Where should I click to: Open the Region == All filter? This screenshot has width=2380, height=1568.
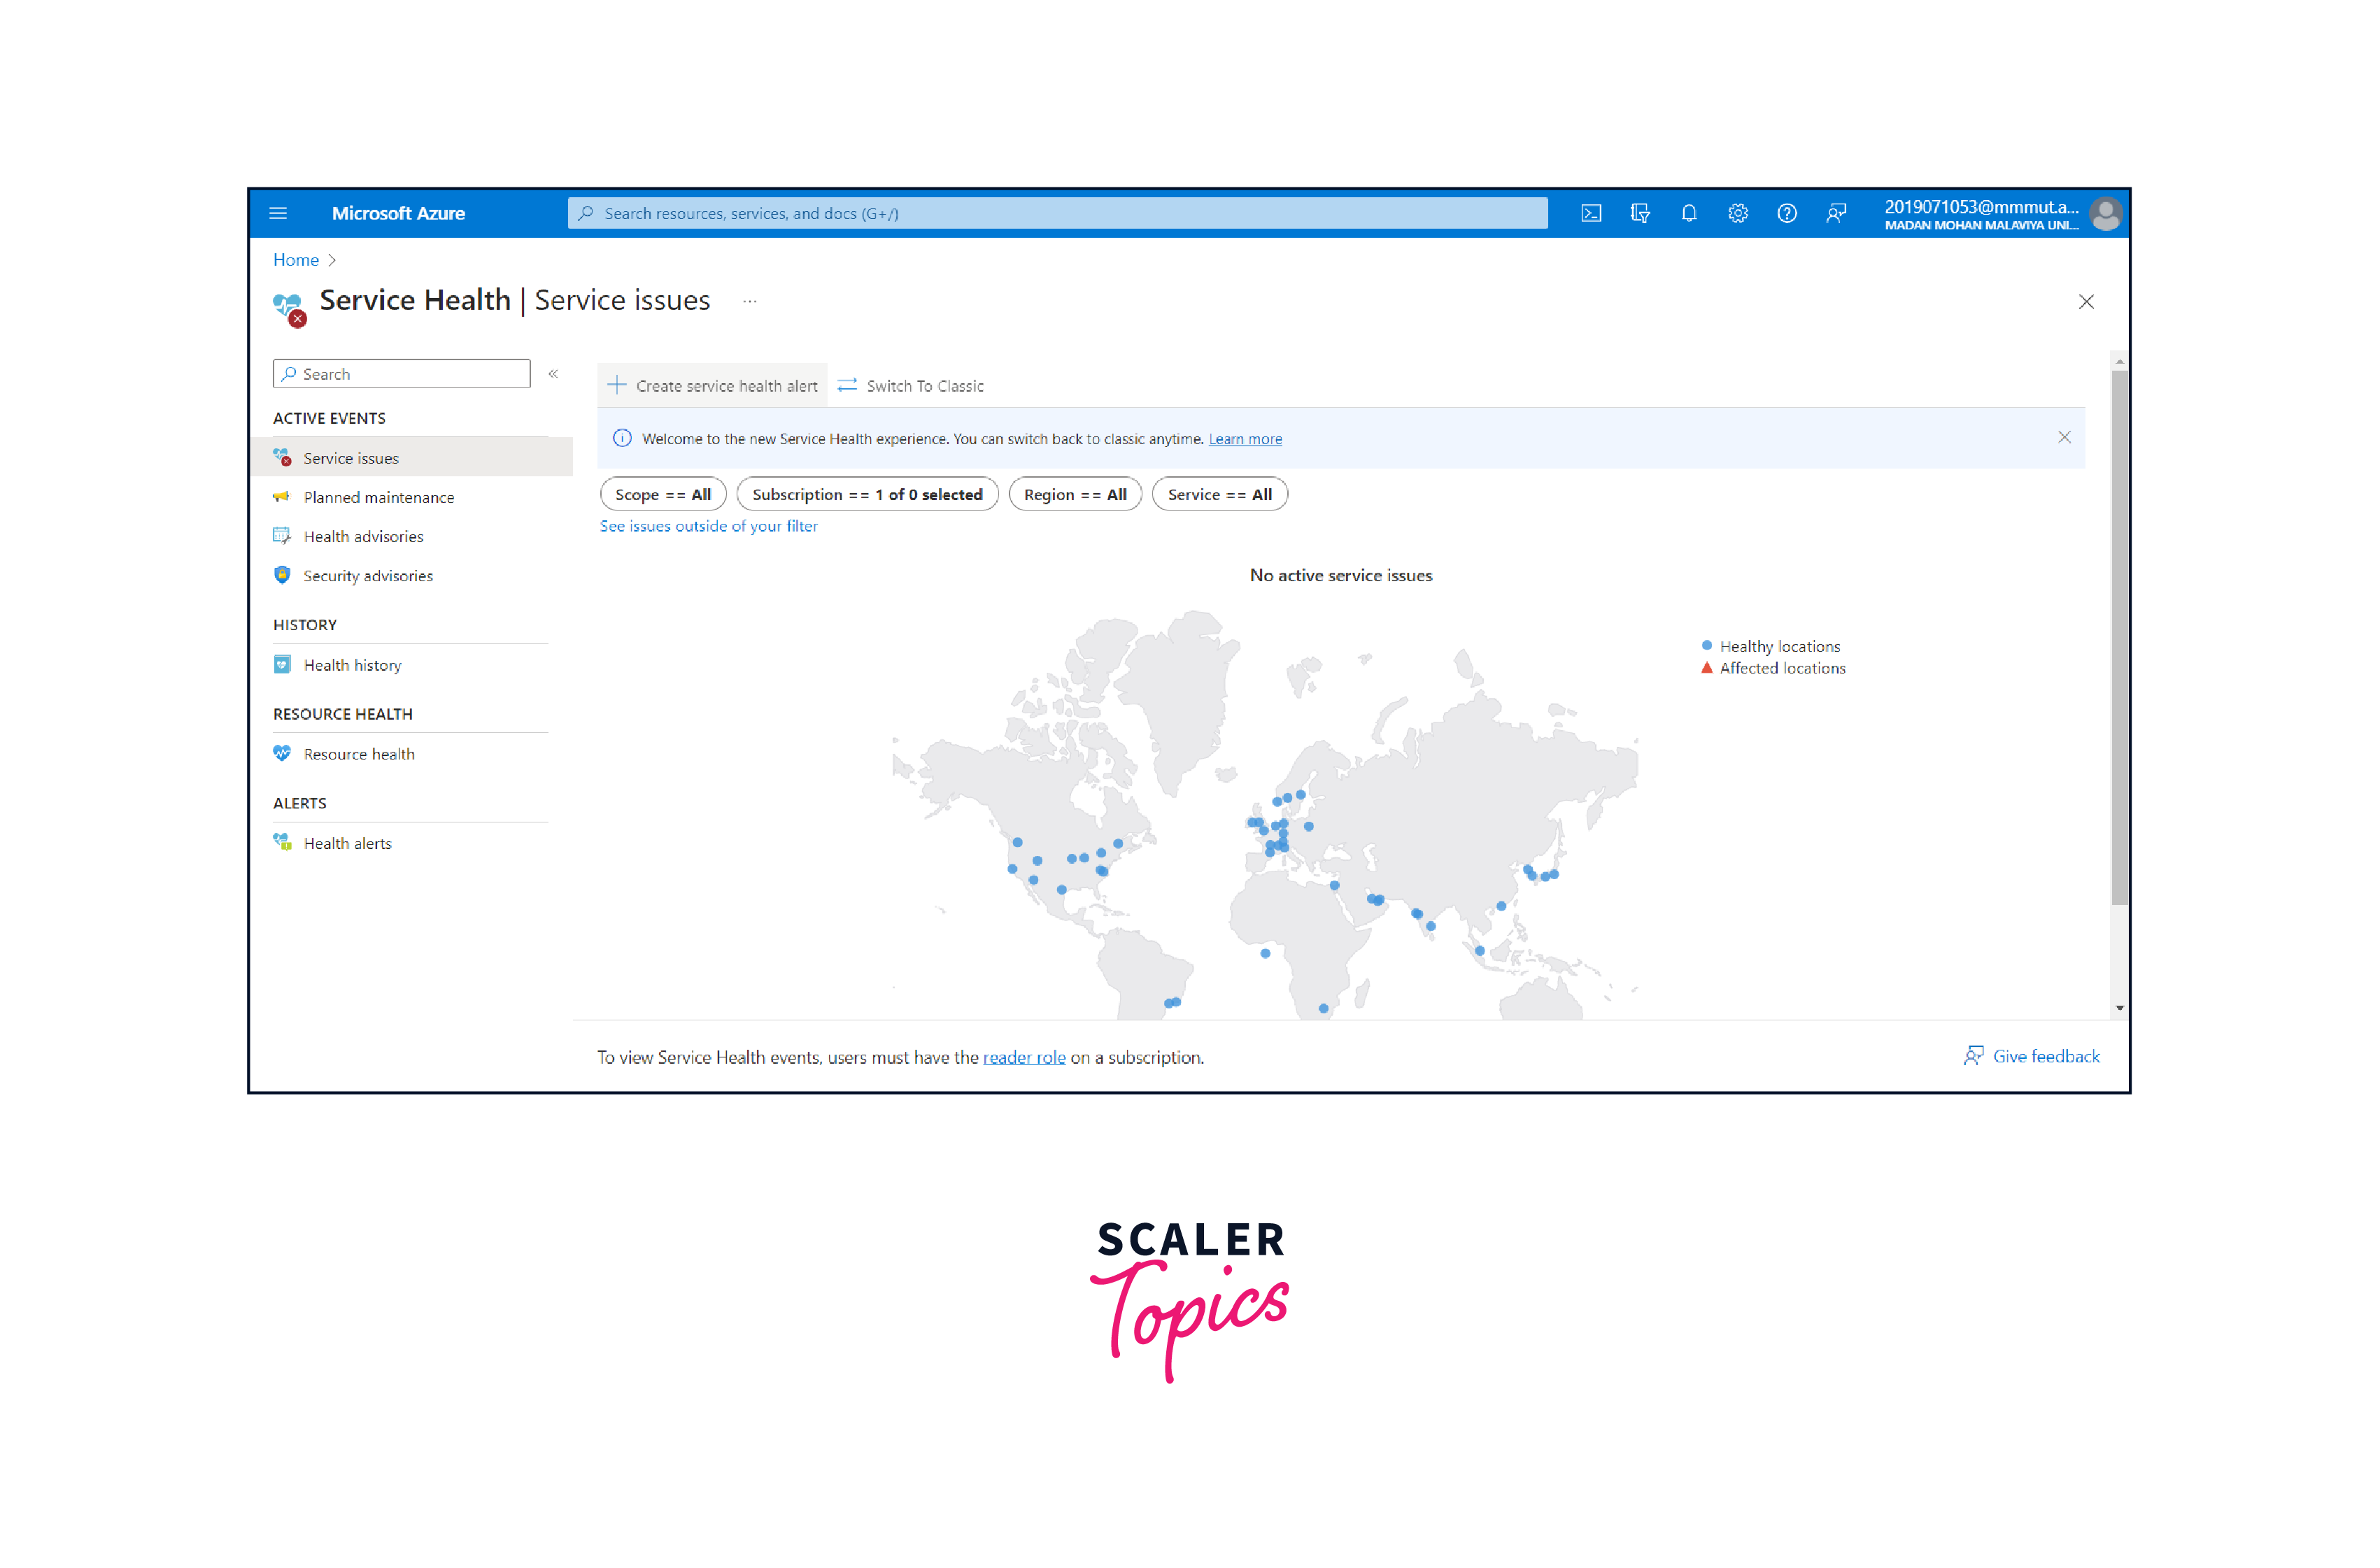point(1074,494)
